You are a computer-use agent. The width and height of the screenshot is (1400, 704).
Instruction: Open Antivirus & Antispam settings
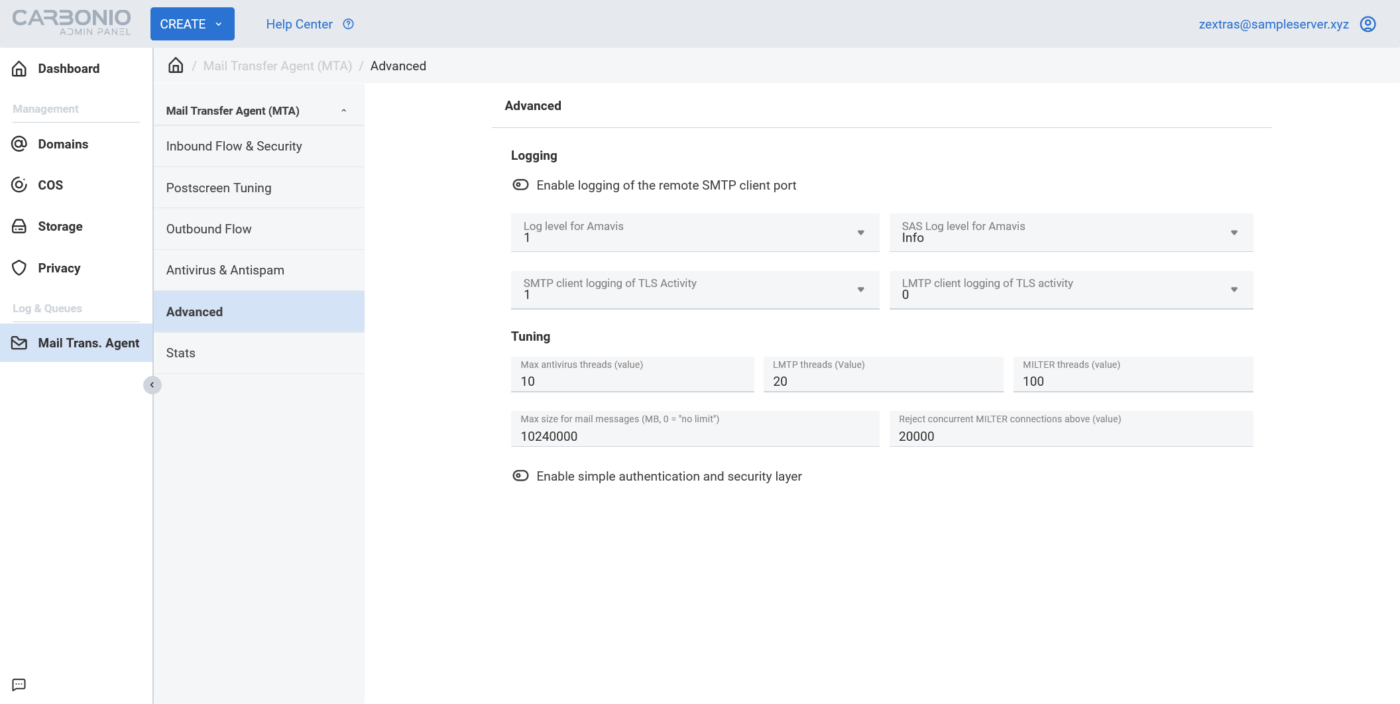pos(258,269)
